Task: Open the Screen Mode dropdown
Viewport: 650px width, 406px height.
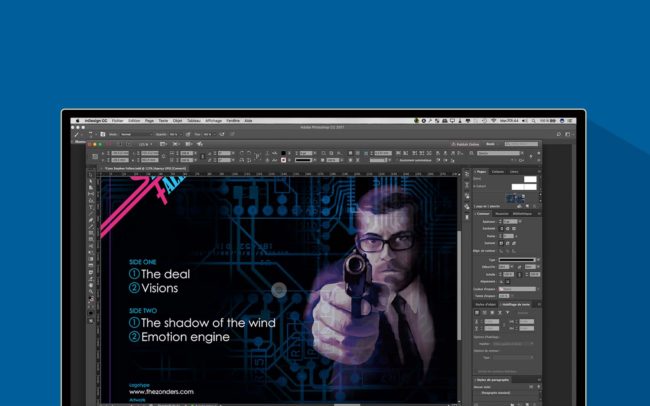Action: tap(176, 144)
